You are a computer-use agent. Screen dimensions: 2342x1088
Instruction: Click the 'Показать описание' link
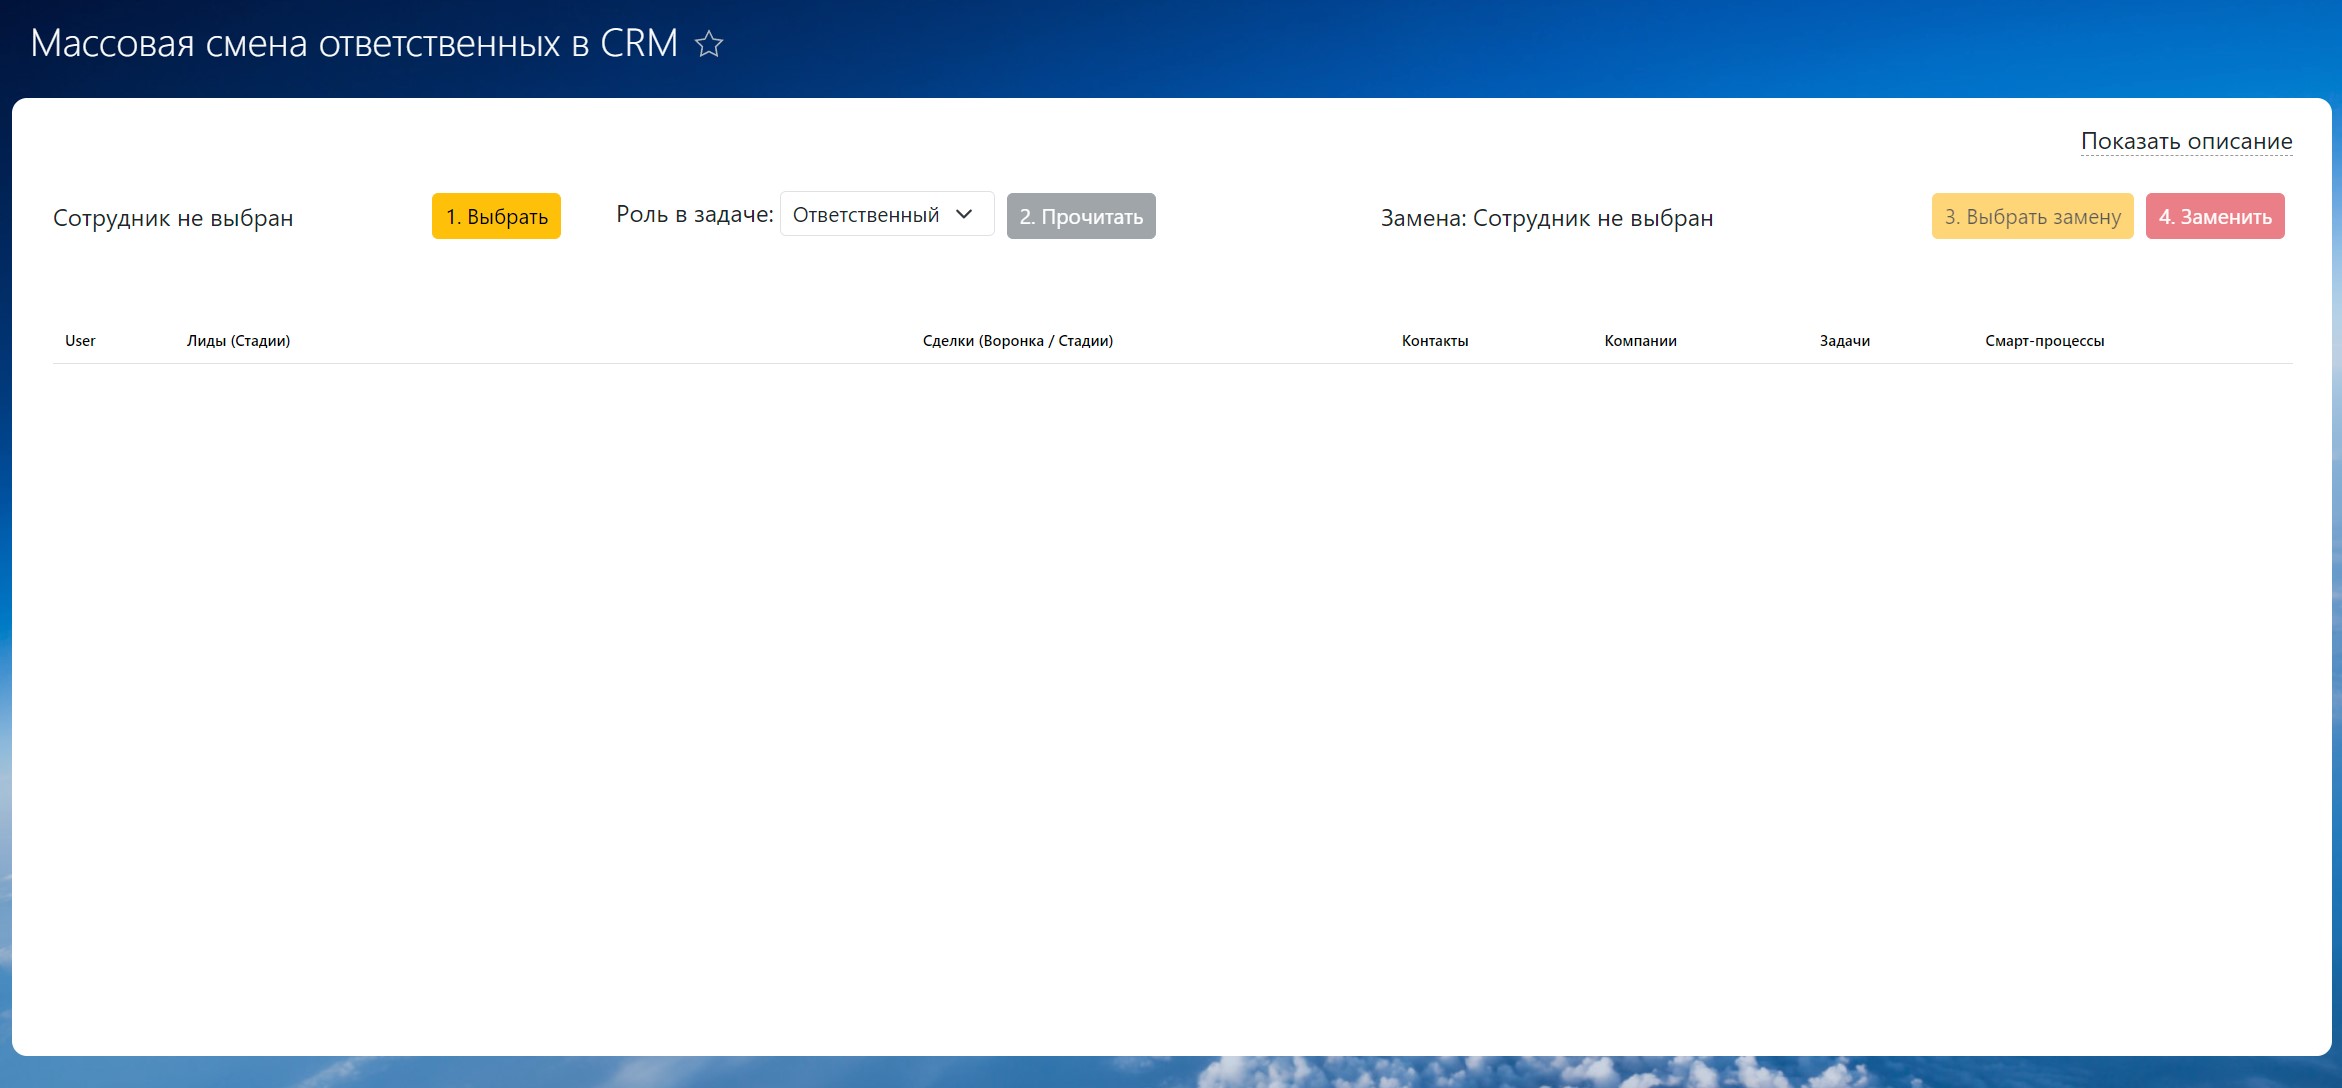click(2186, 141)
